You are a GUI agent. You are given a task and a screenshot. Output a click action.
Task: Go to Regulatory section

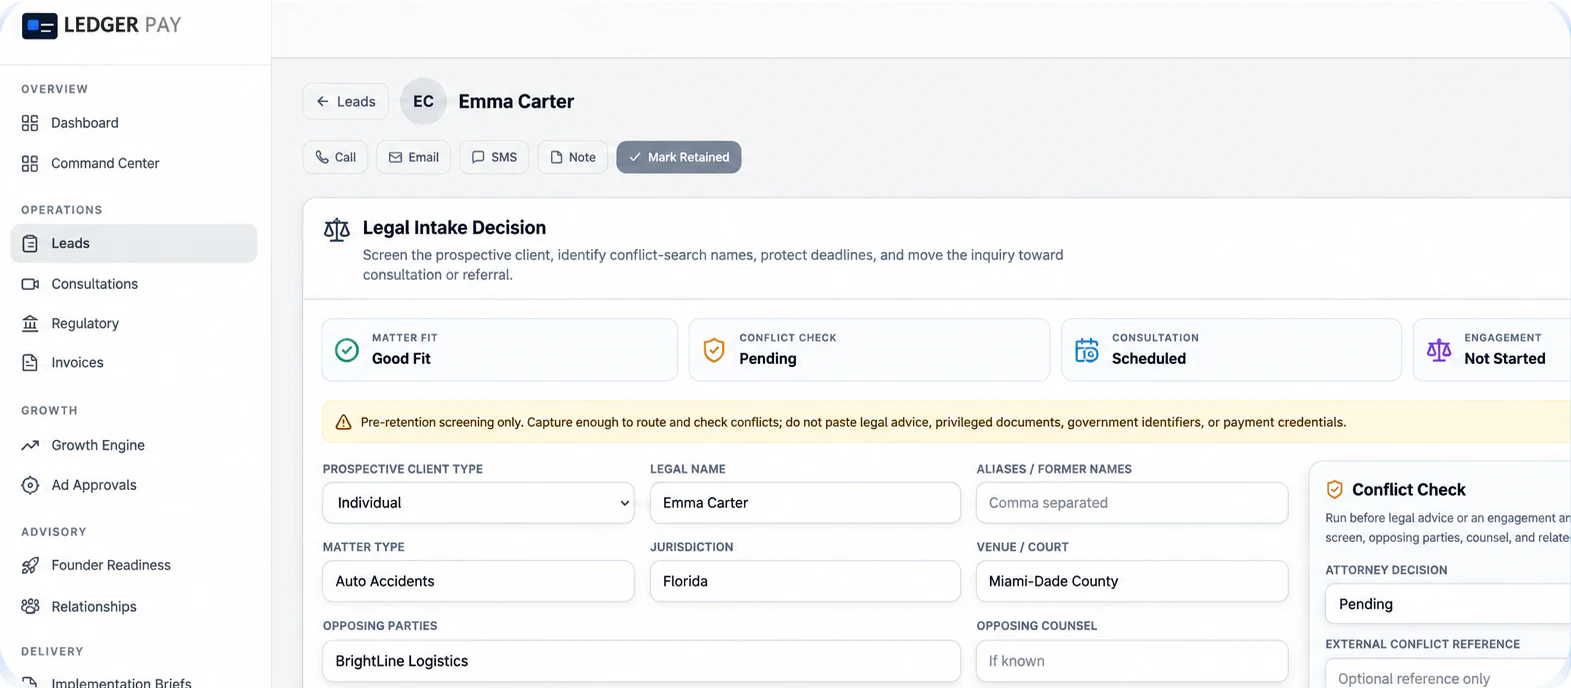point(134,323)
